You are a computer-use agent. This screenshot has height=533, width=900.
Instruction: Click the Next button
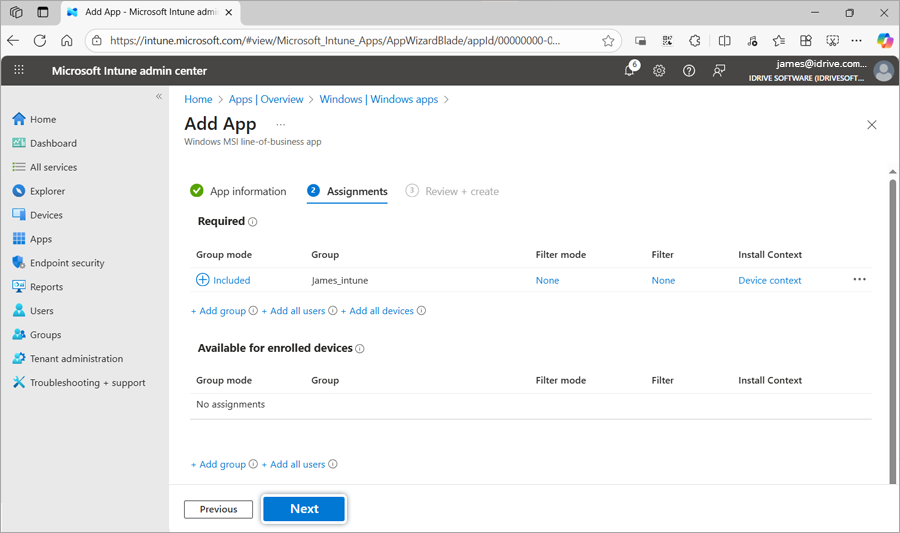click(x=304, y=509)
